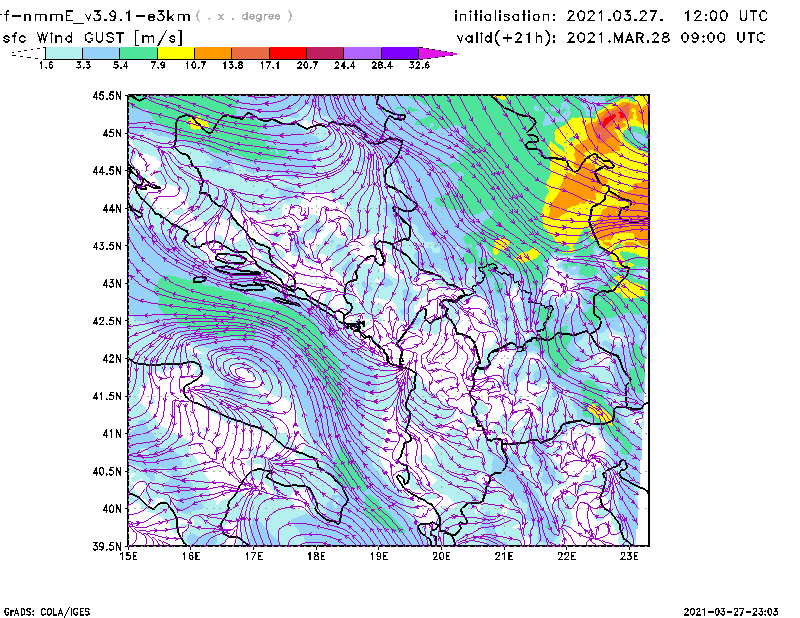Click the '5.4' legend value
The image size is (800, 618).
coord(120,65)
